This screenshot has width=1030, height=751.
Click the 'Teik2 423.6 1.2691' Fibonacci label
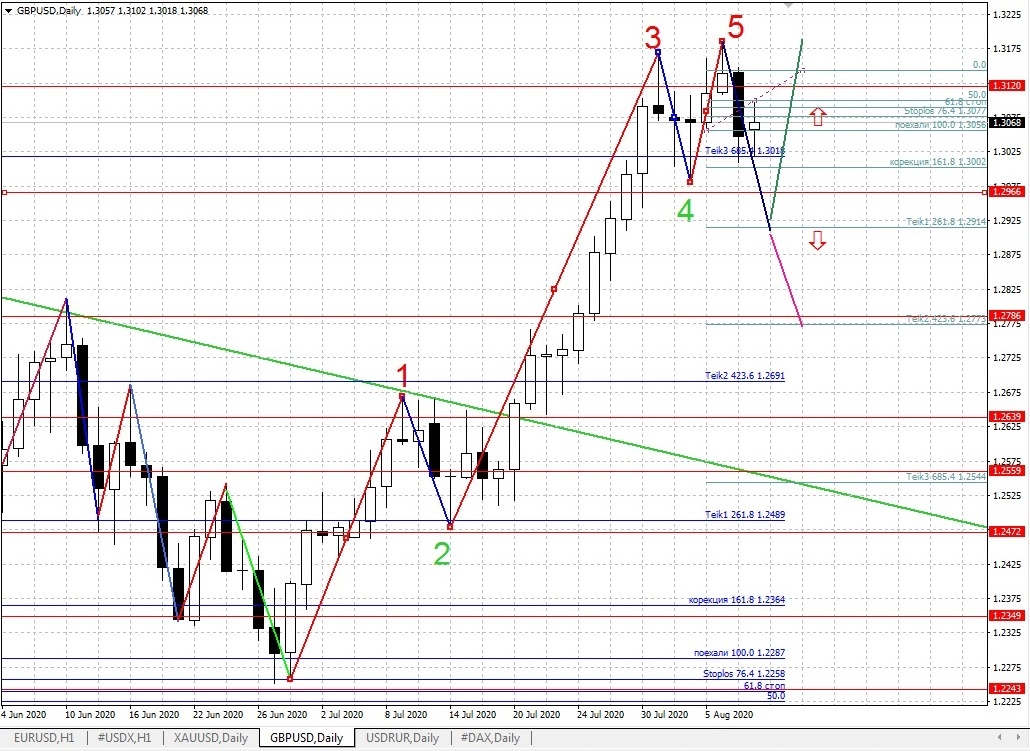point(745,376)
